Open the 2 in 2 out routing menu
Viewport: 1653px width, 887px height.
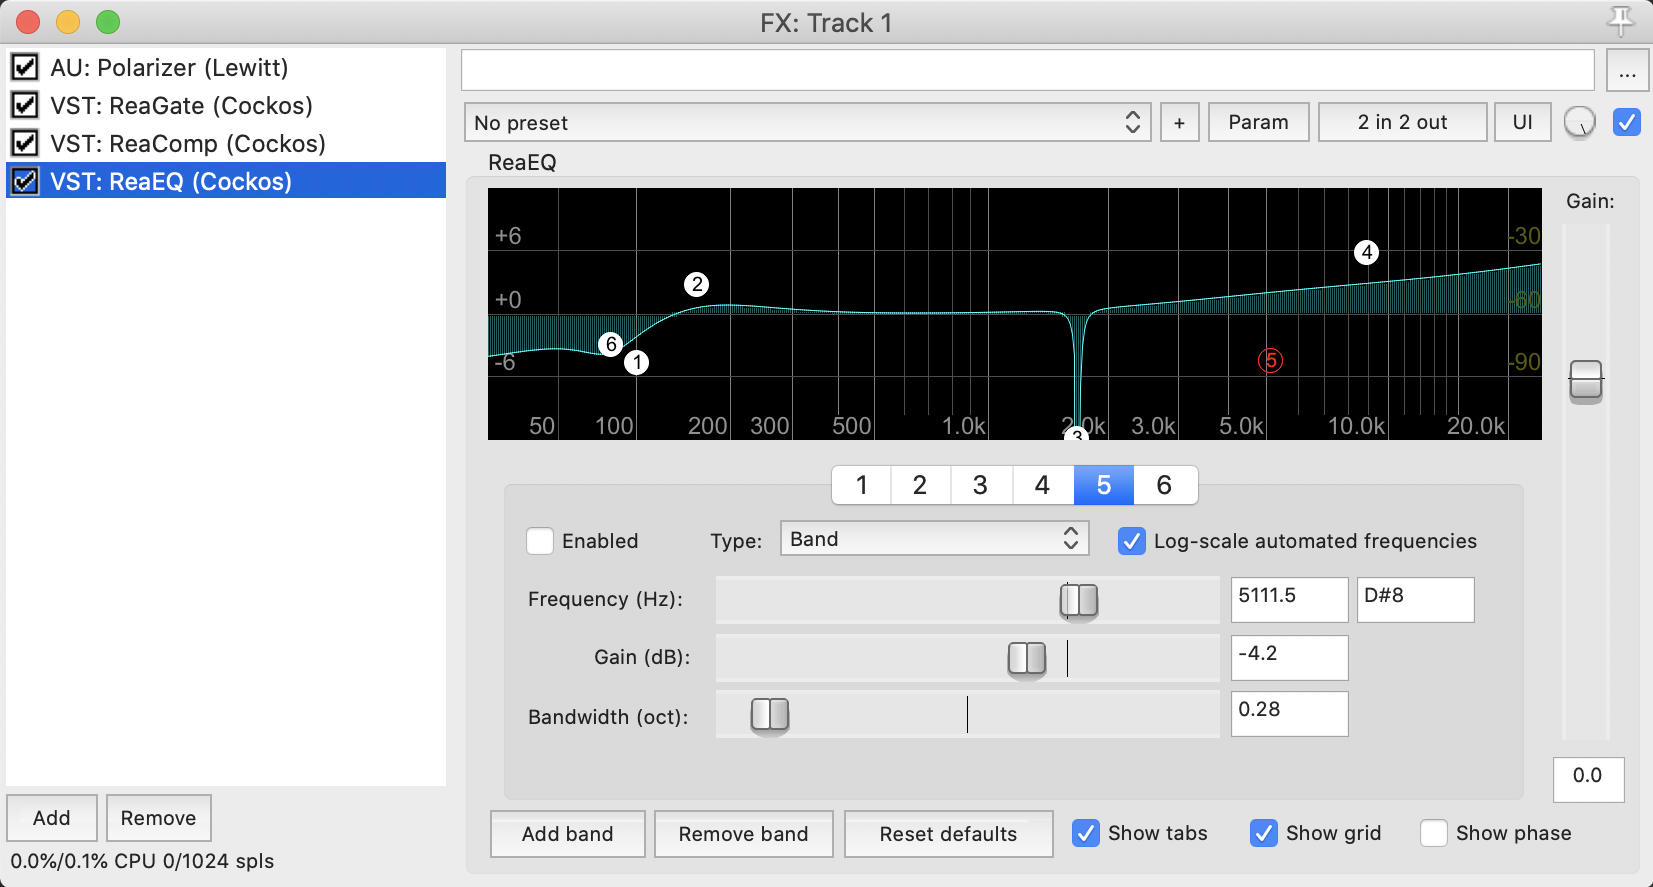point(1402,122)
